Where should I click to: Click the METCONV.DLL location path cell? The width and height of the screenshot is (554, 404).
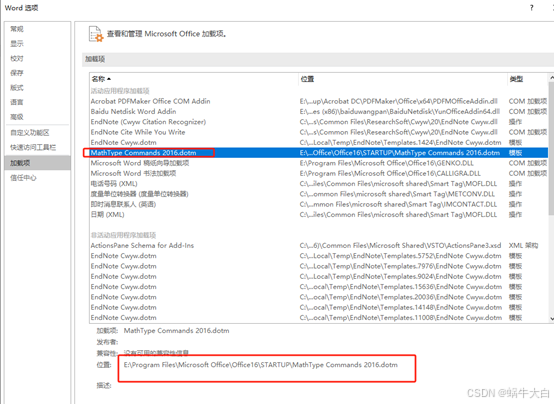(397, 194)
